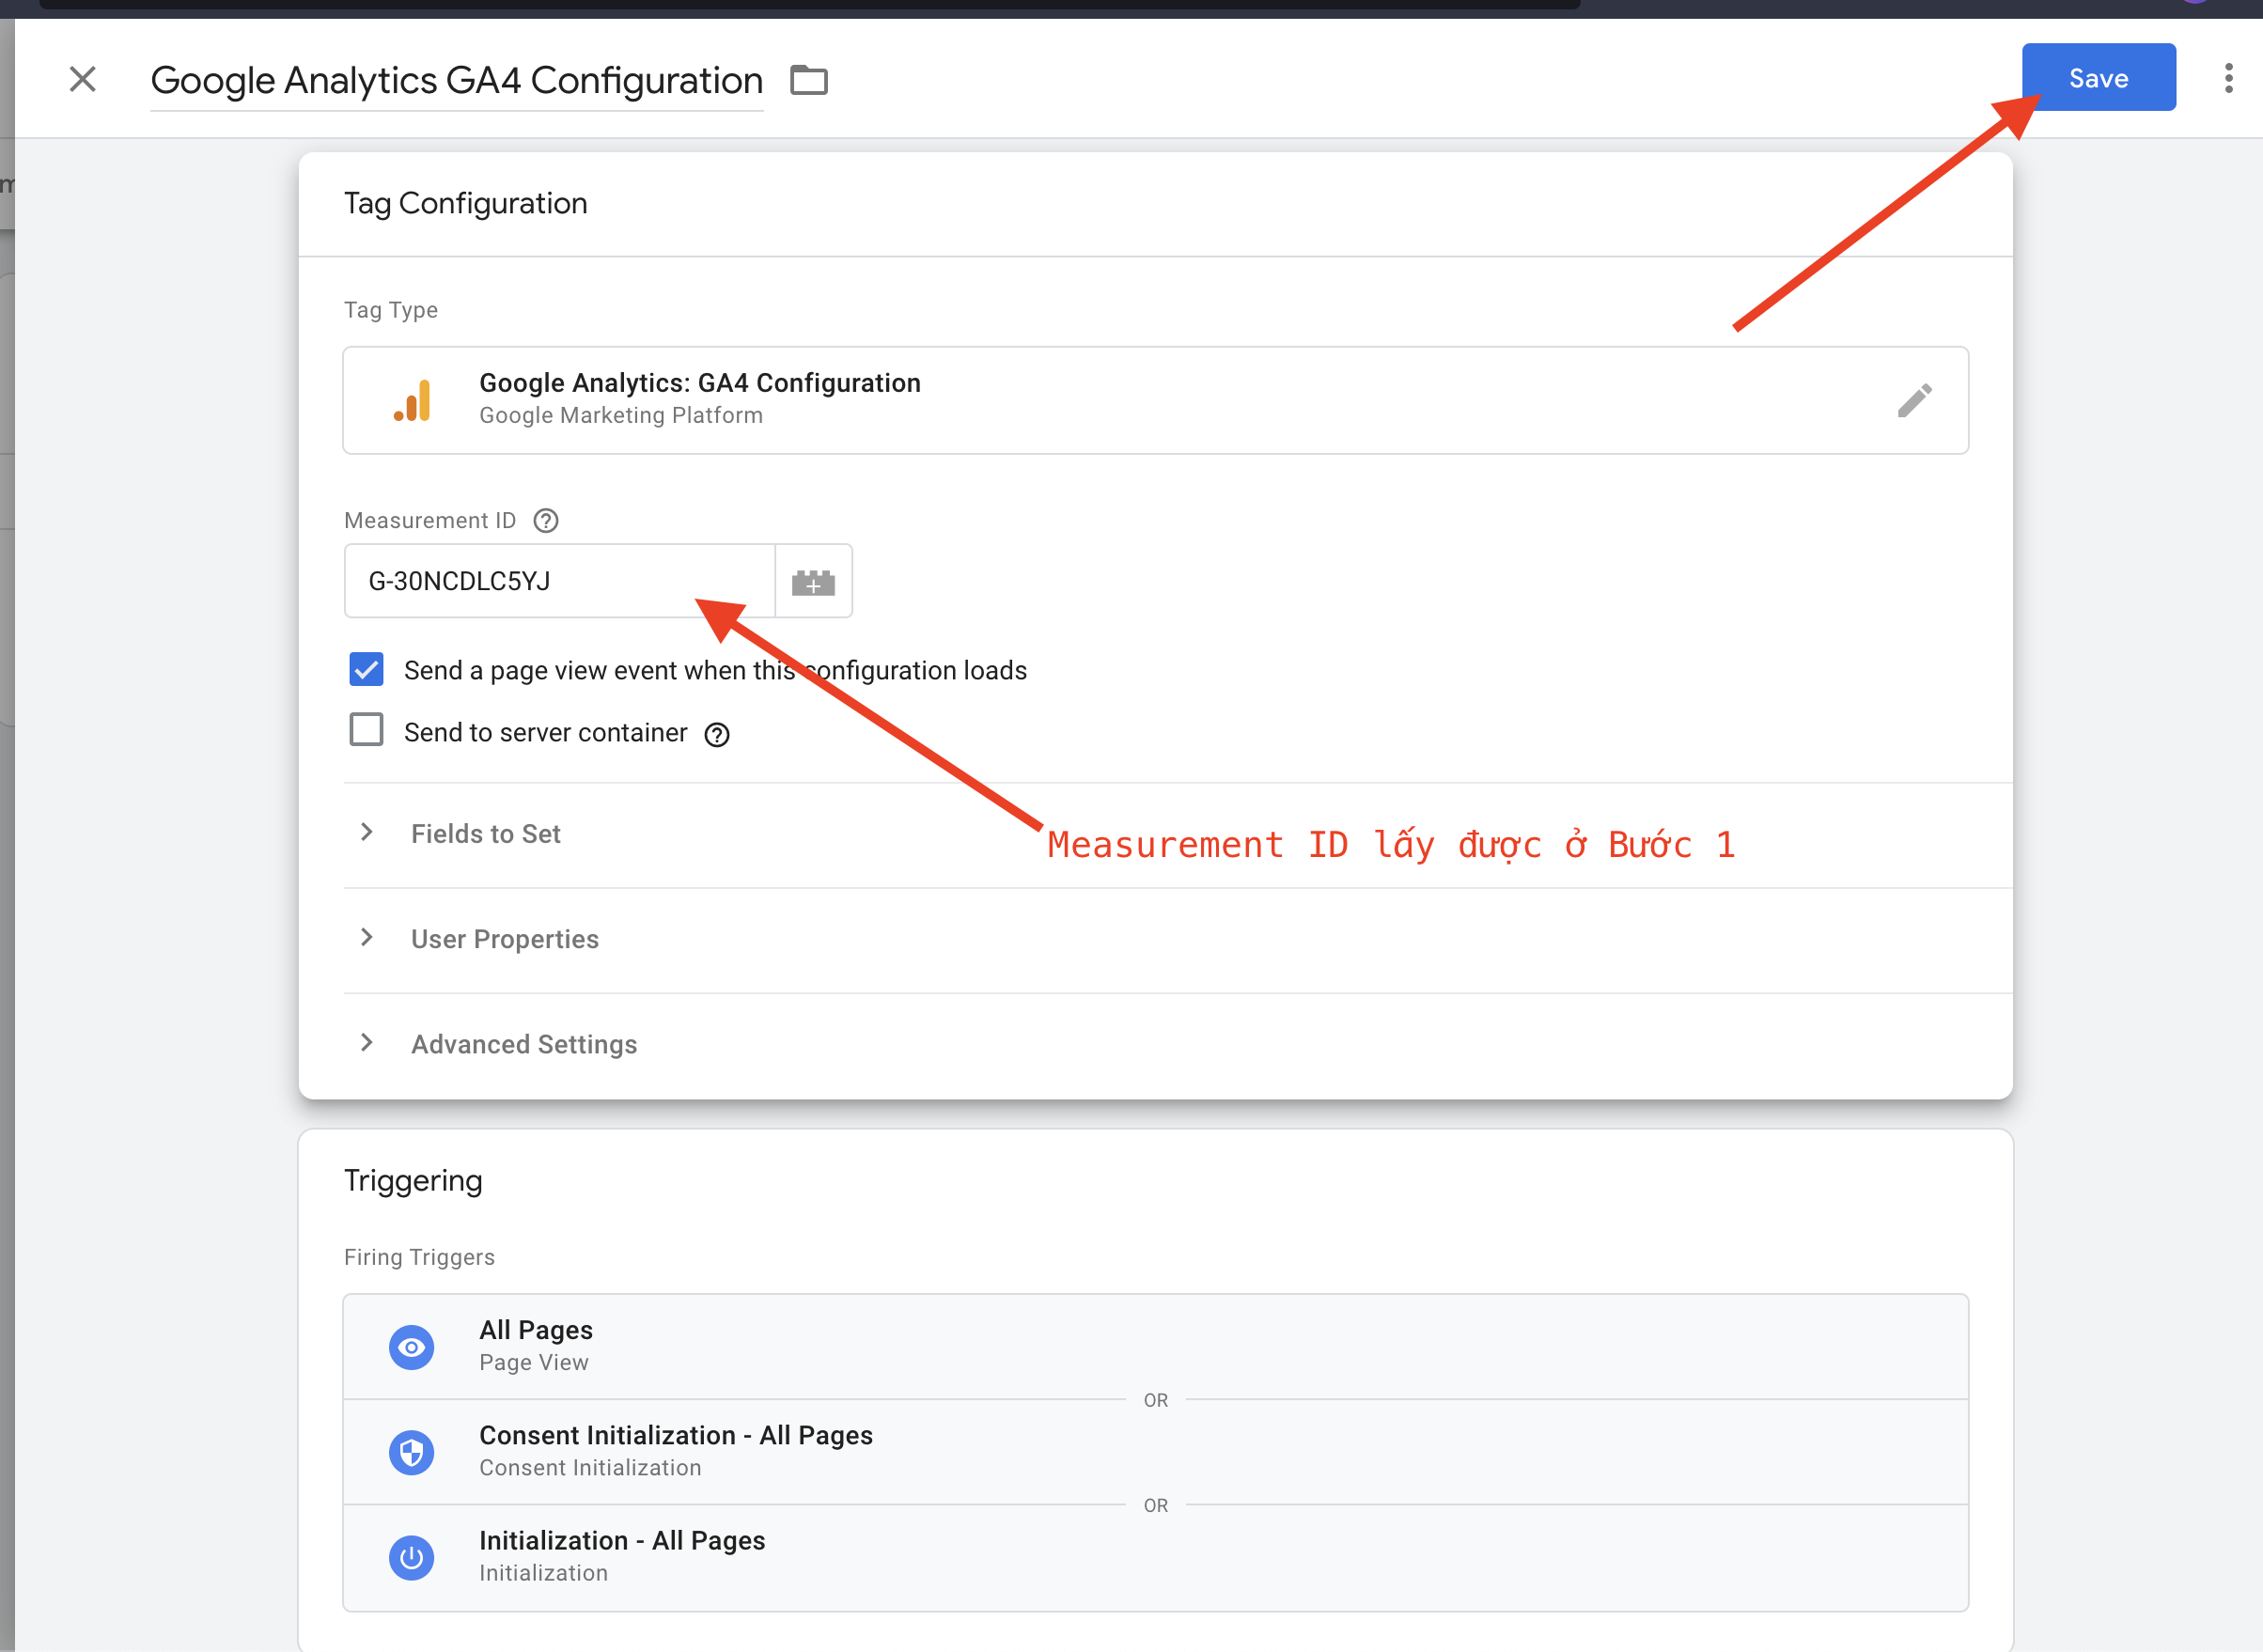Click the All Pages eye trigger icon
This screenshot has height=1652, width=2263.
pos(412,1347)
